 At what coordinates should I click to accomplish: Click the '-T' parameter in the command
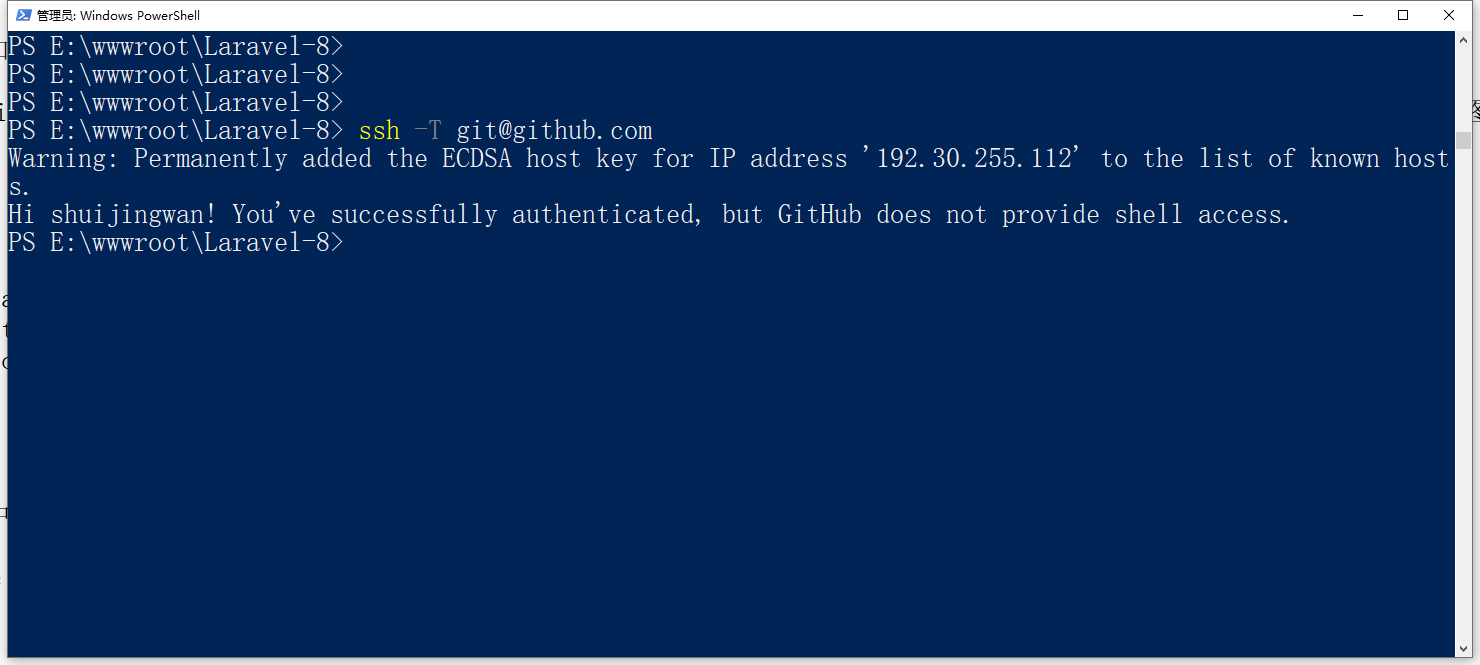[x=427, y=131]
